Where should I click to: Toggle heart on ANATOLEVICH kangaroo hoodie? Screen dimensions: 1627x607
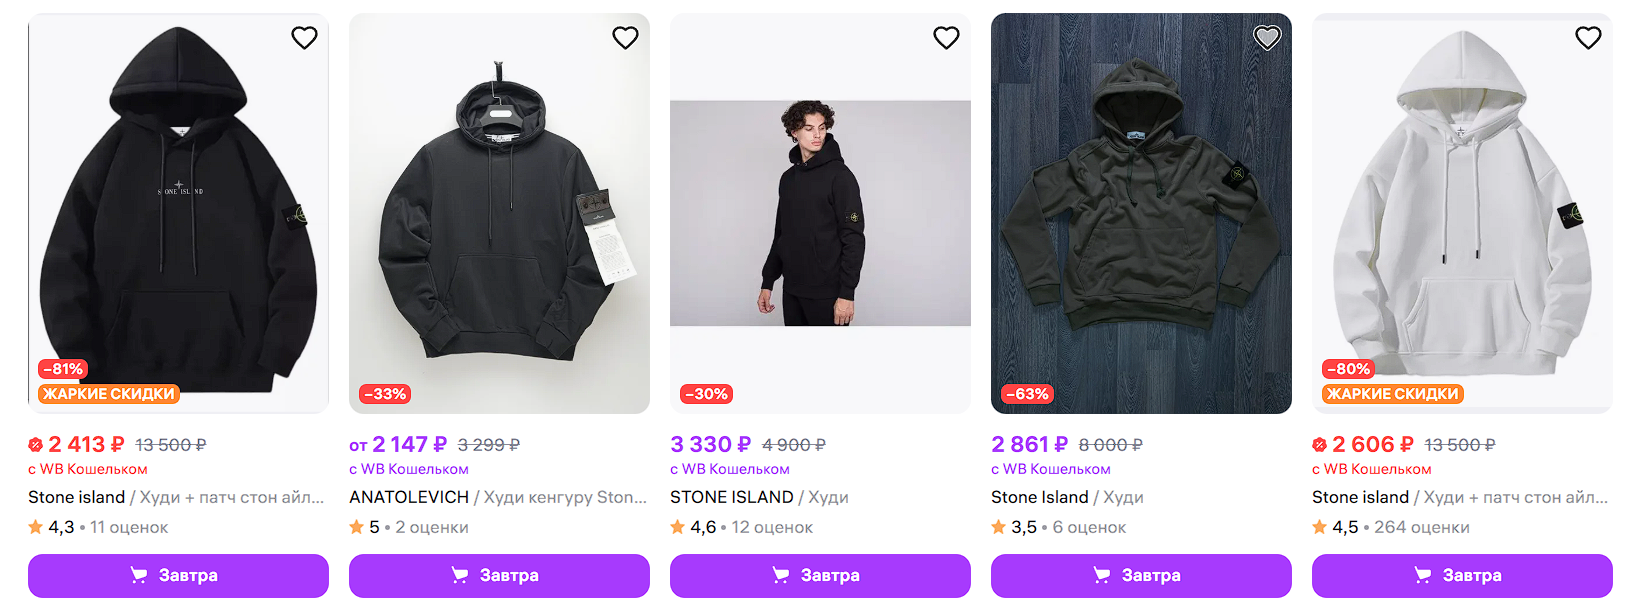click(x=625, y=38)
